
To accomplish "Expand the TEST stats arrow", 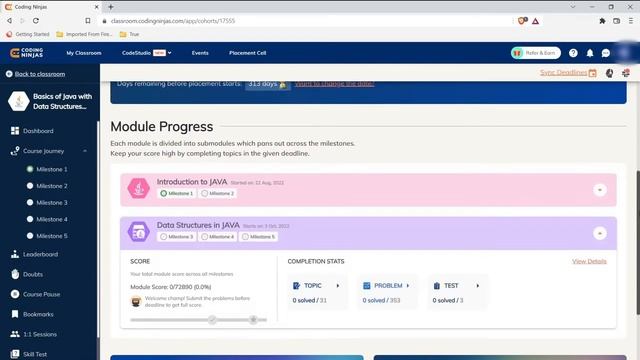I will click(x=478, y=286).
